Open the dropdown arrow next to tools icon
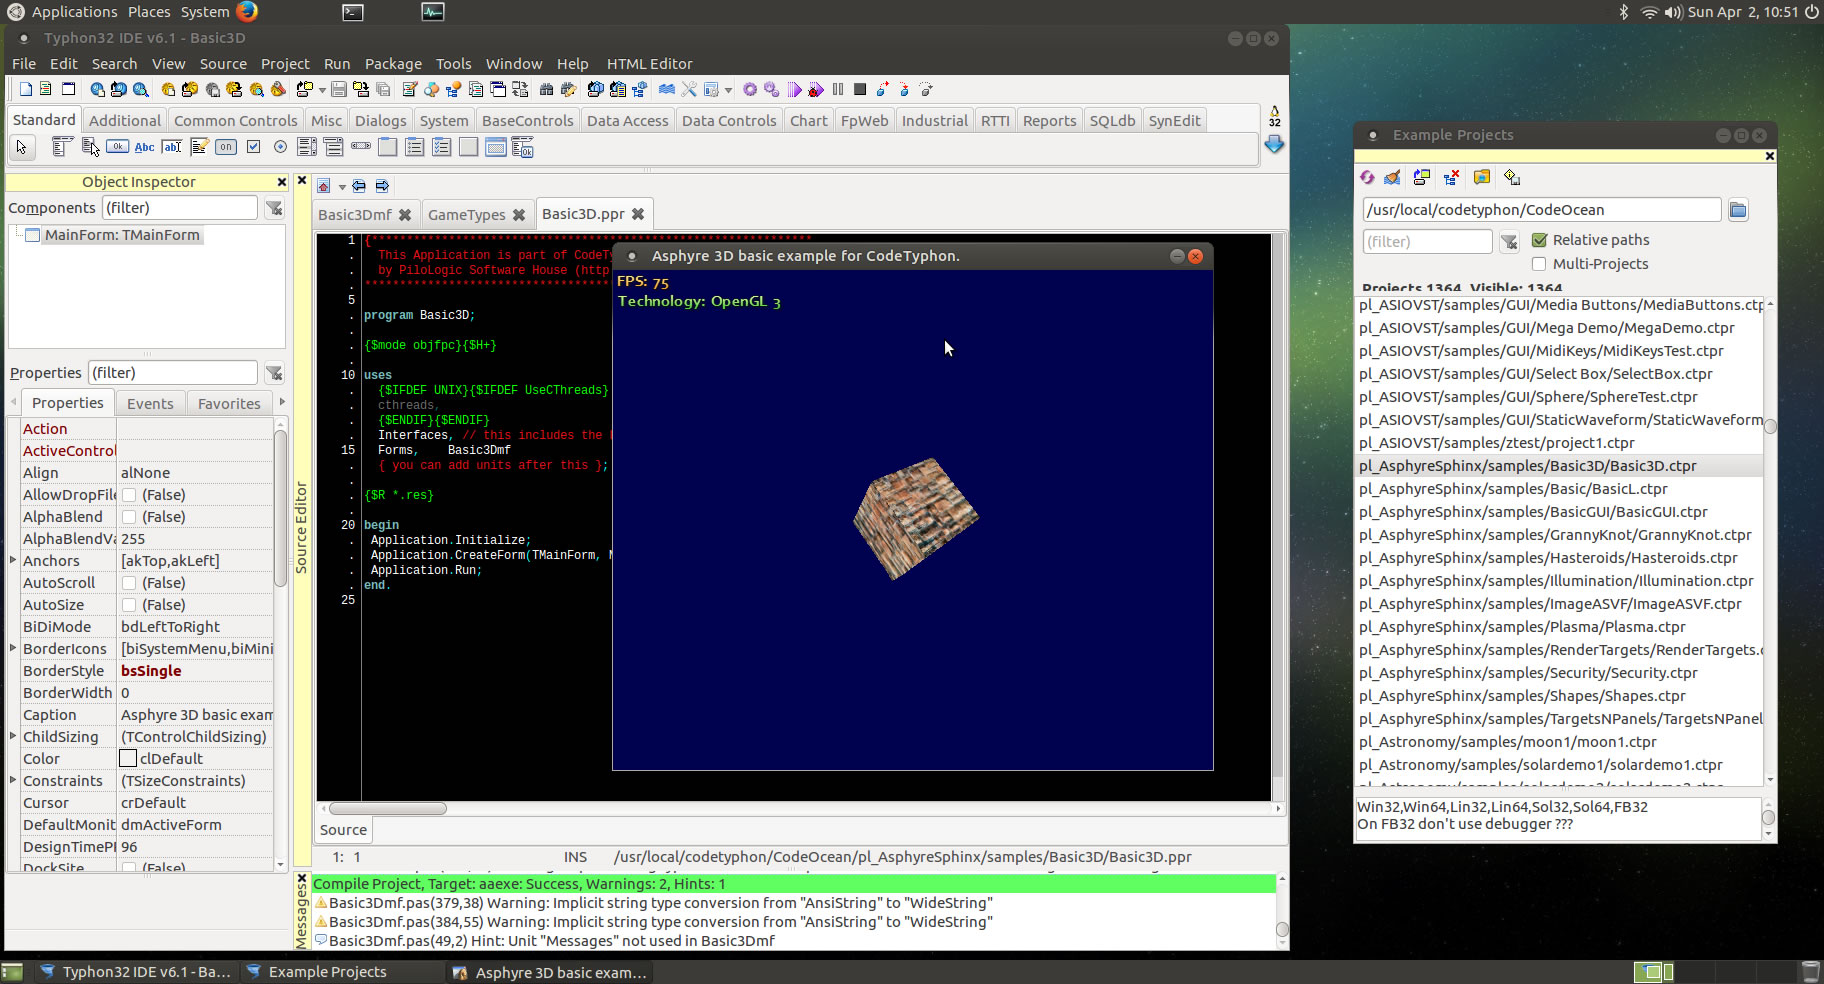This screenshot has height=984, width=1824. (x=728, y=90)
